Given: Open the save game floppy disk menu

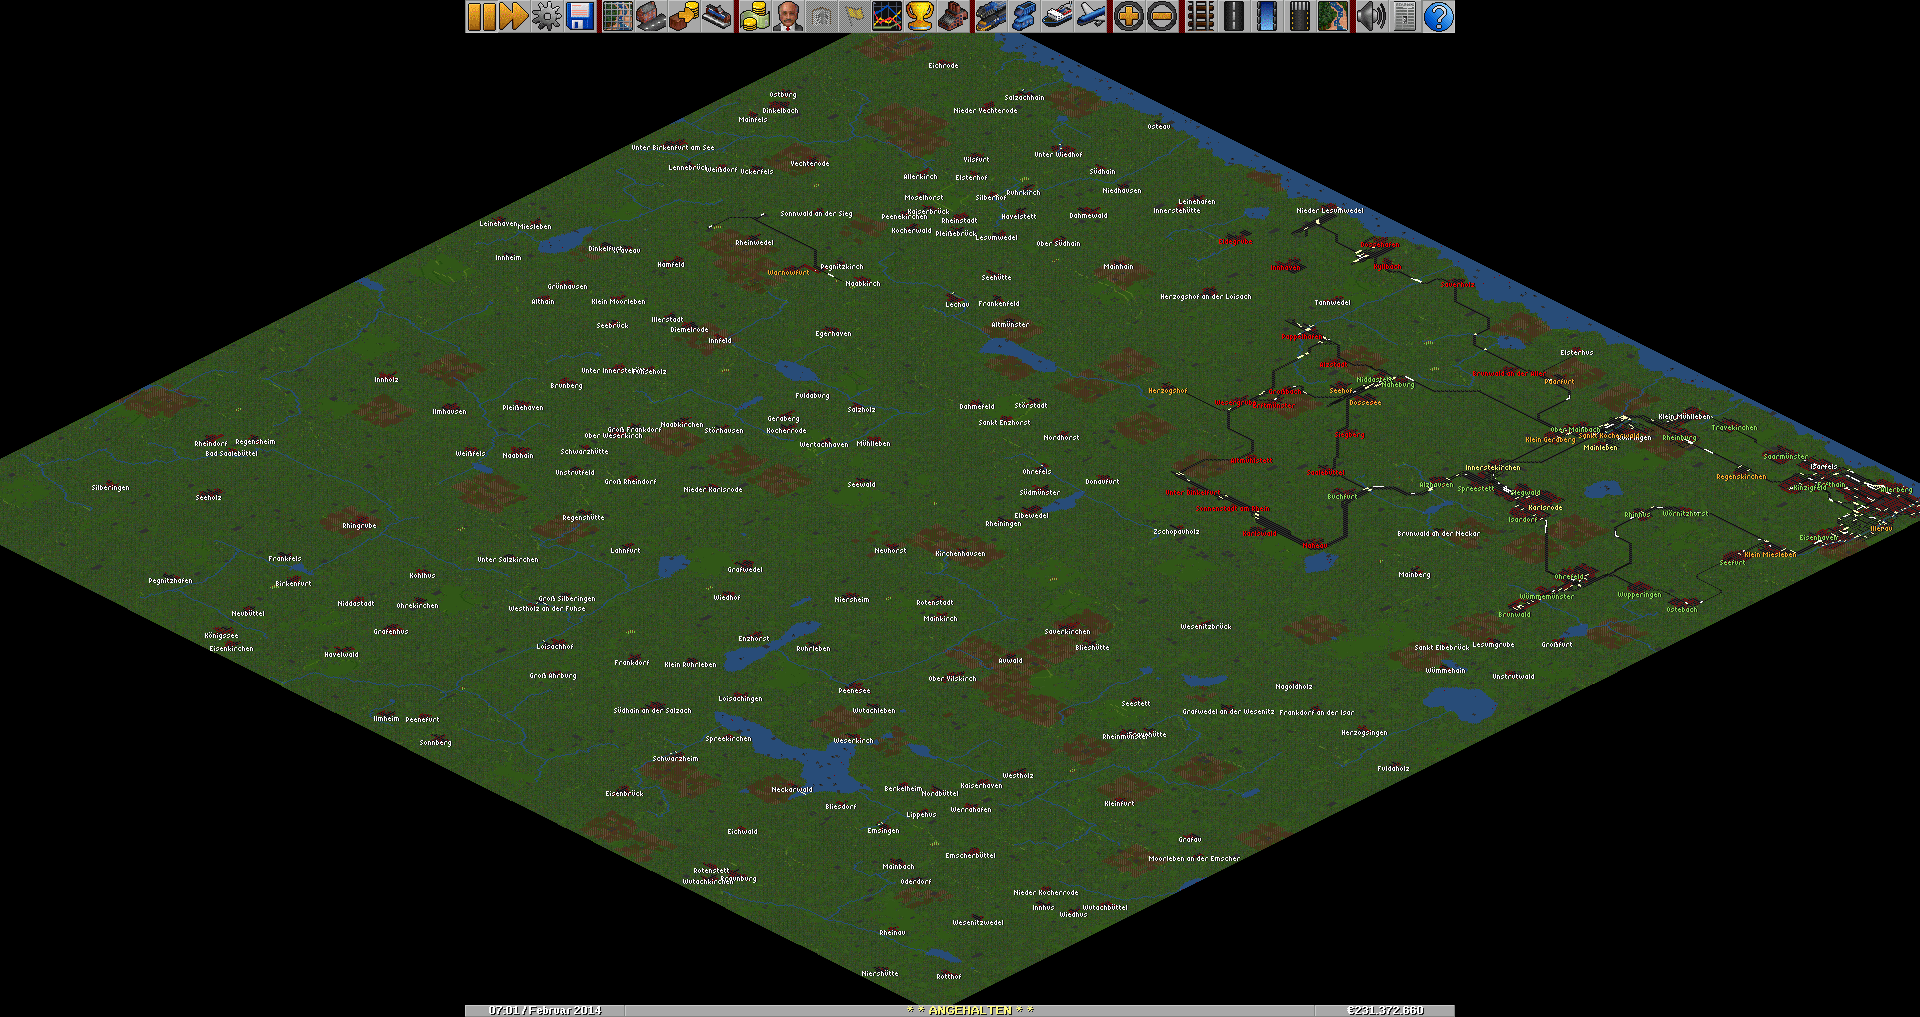Looking at the screenshot, I should click(580, 16).
